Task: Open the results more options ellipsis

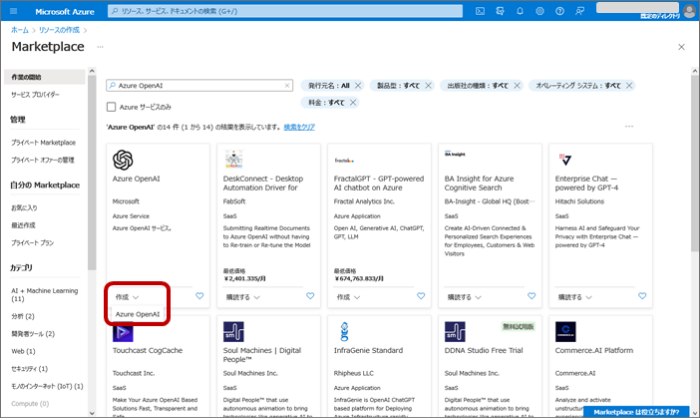Action: (x=629, y=127)
